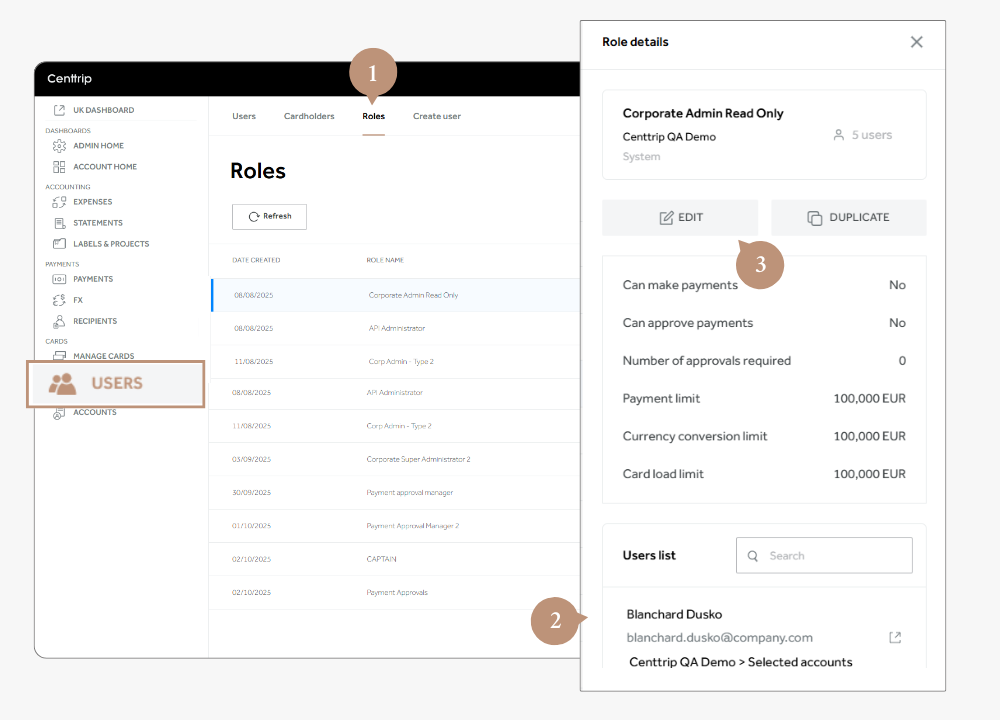Open Blanchard Dusko's profile via external link icon
This screenshot has width=1000, height=720.
click(894, 634)
